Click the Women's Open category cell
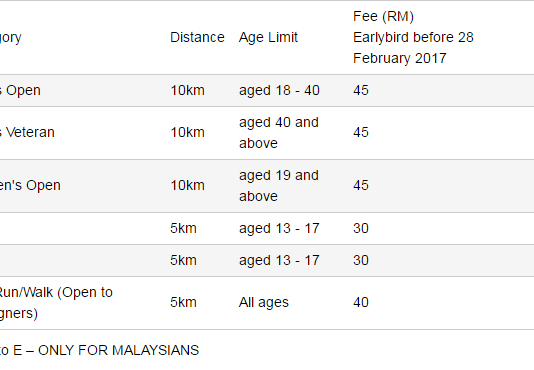The image size is (534, 370). pyautogui.click(x=30, y=185)
